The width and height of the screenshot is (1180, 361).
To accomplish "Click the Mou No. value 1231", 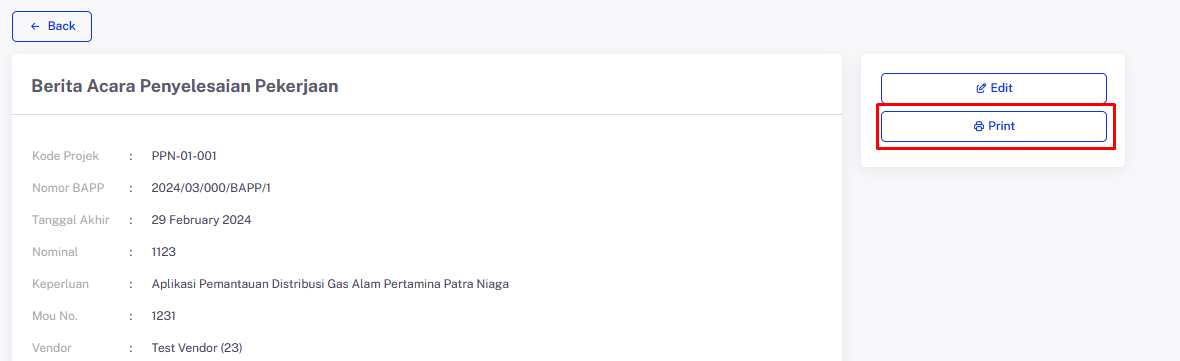I will point(163,317).
